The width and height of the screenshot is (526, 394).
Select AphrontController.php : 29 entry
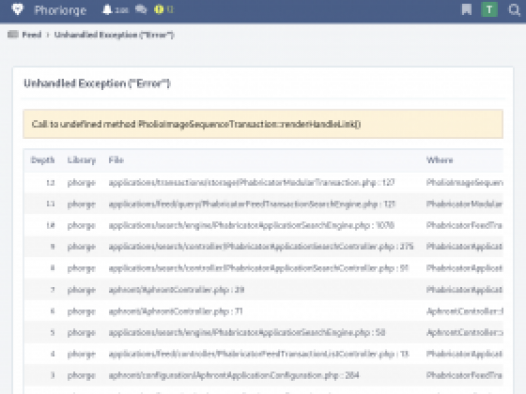pos(176,290)
